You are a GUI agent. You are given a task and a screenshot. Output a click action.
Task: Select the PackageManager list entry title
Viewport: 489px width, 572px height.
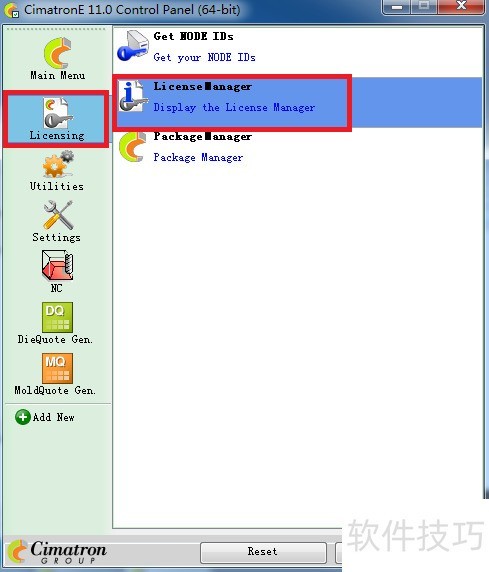coord(203,136)
